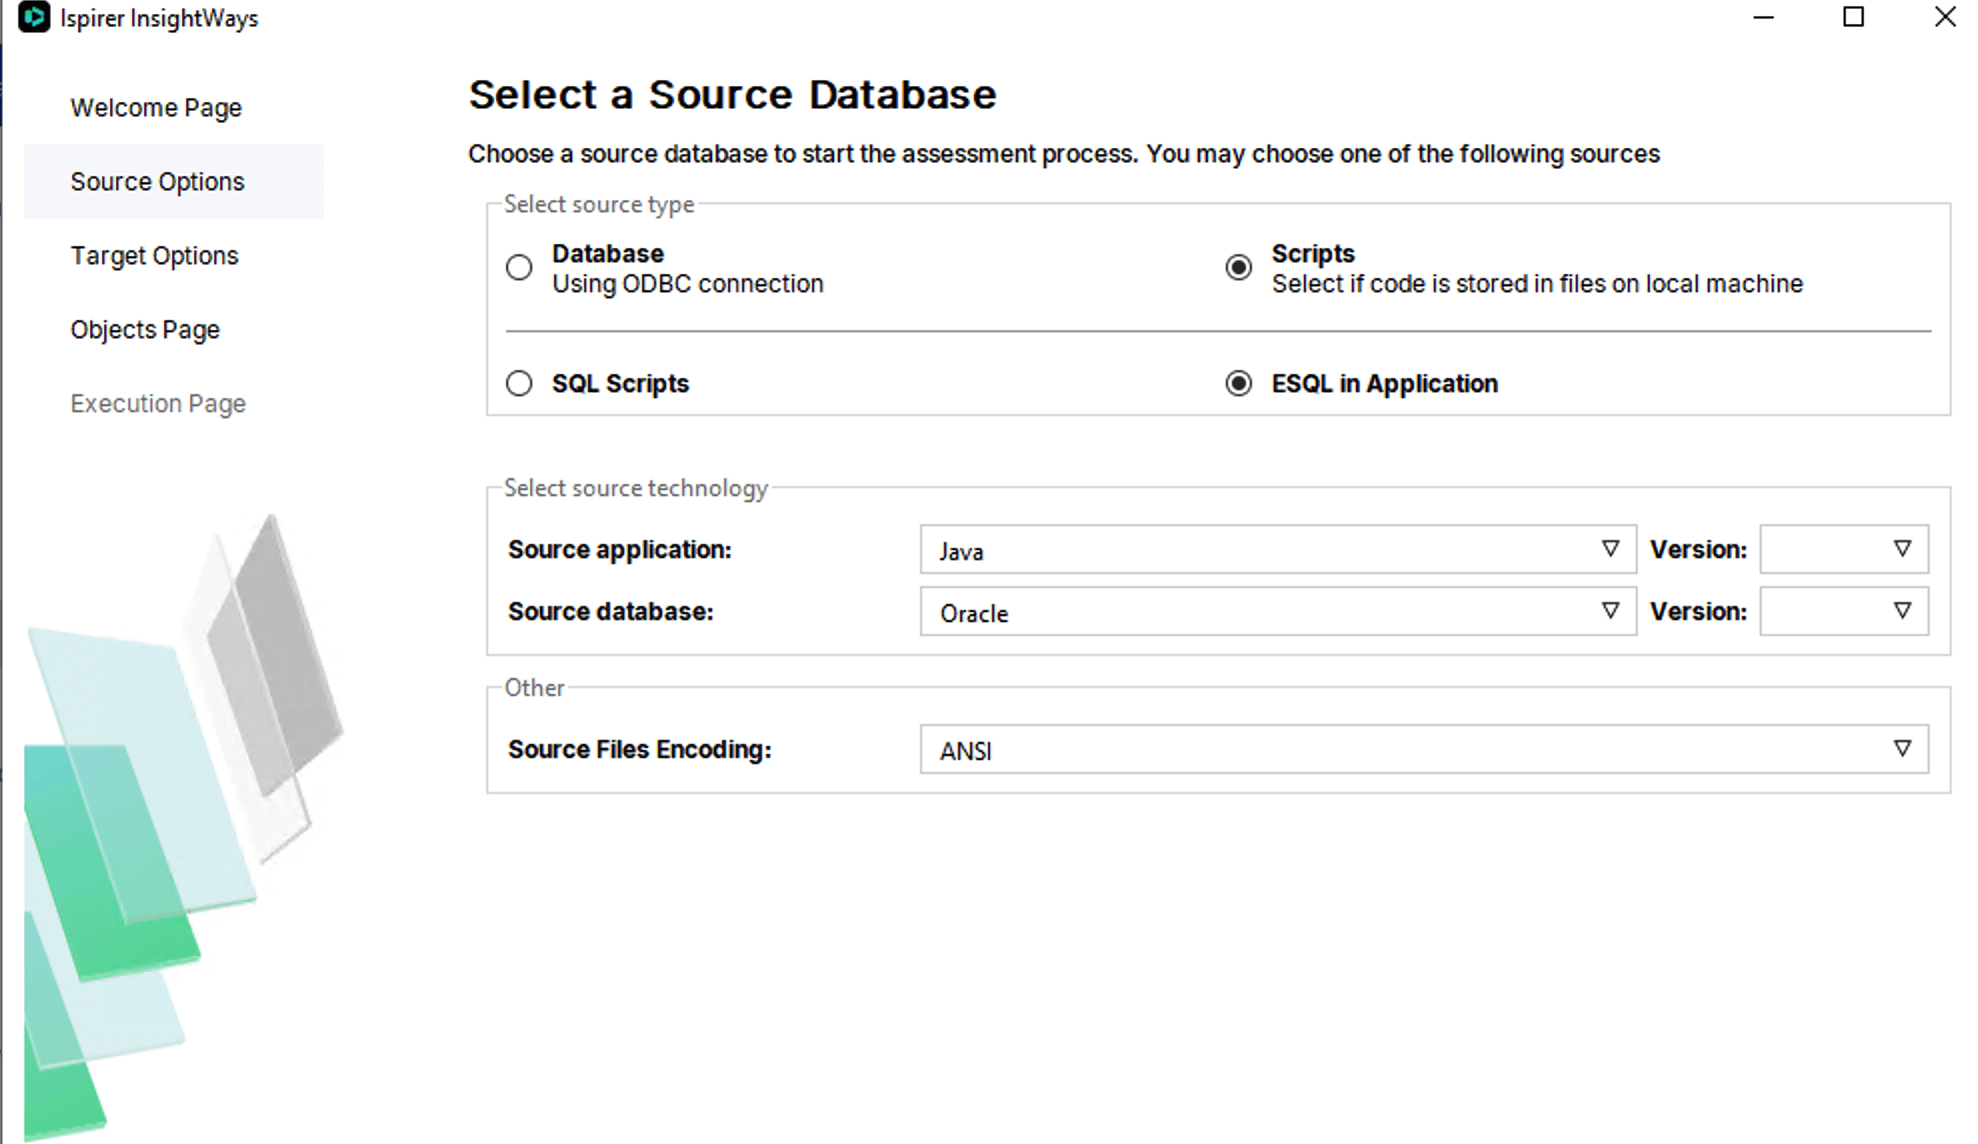The width and height of the screenshot is (1978, 1144).
Task: Minimize the InsightWays window
Action: pyautogui.click(x=1764, y=18)
